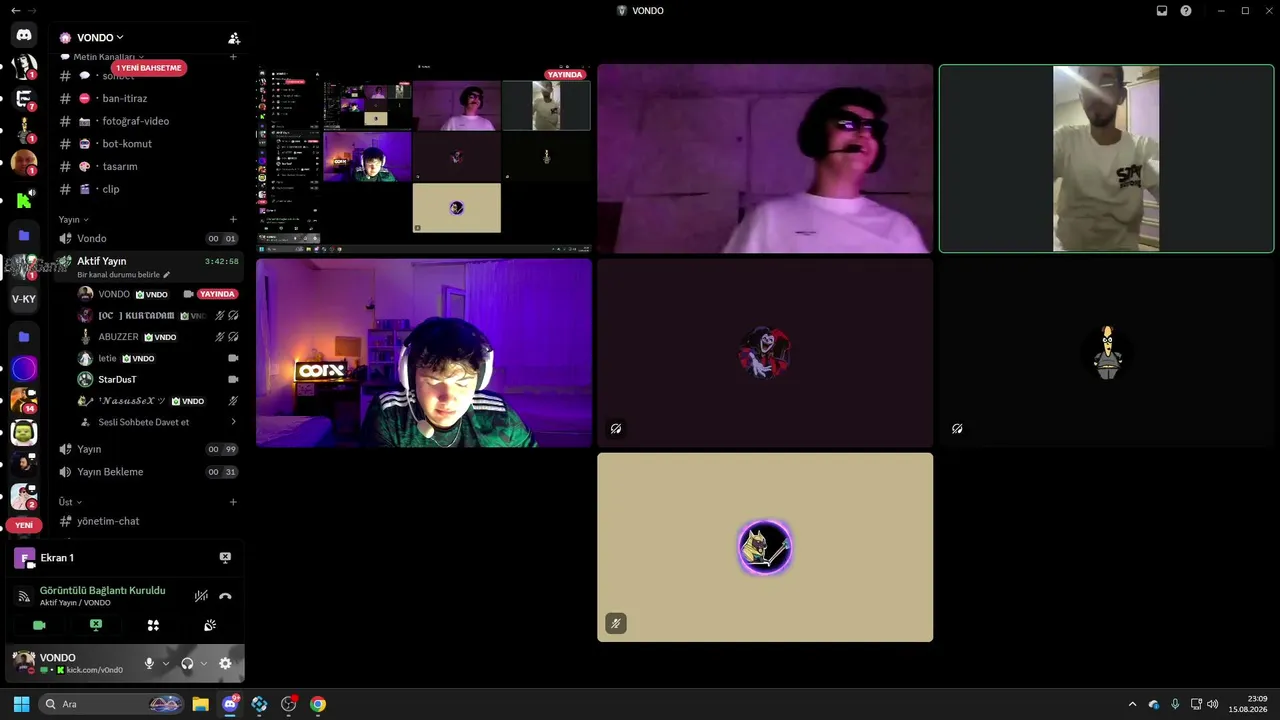This screenshot has height=720, width=1280.
Task: Open File Explorer from the taskbar
Action: point(200,704)
